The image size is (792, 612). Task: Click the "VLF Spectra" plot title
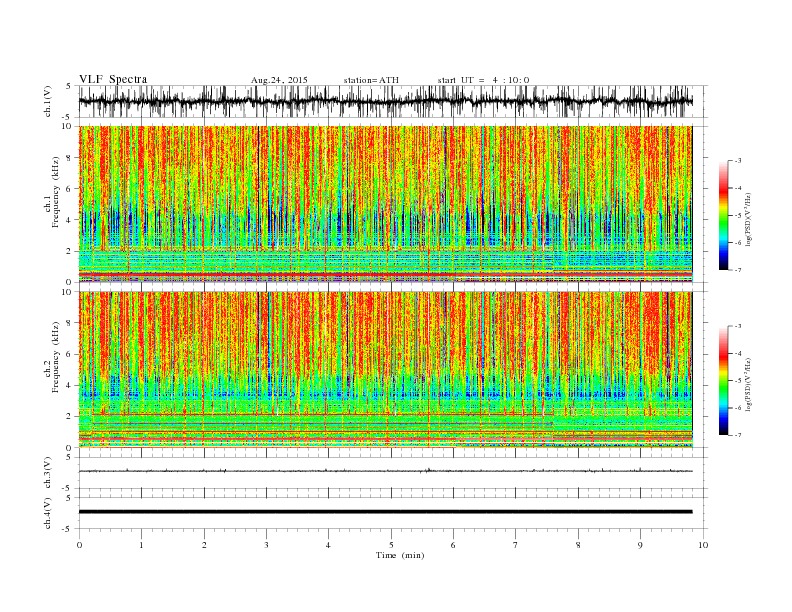point(113,79)
